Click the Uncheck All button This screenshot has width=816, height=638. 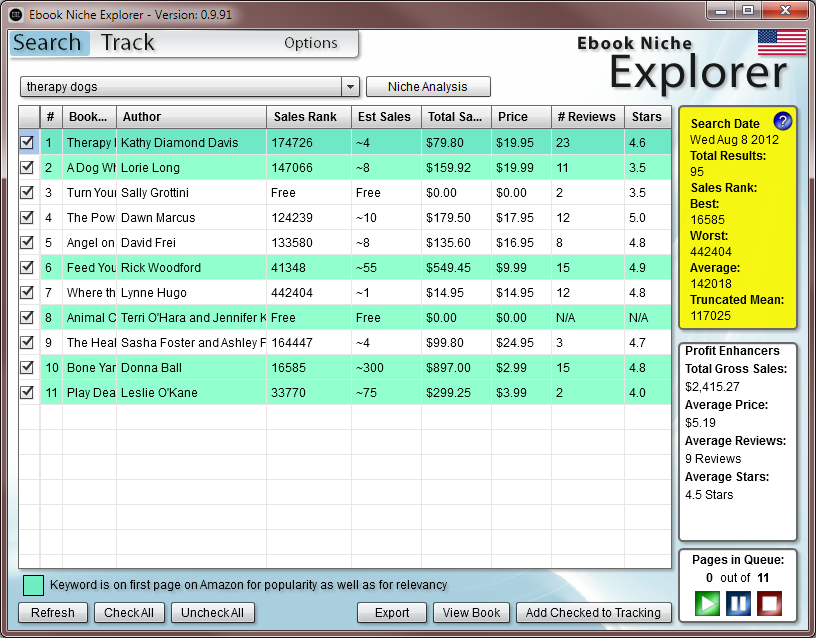point(212,613)
